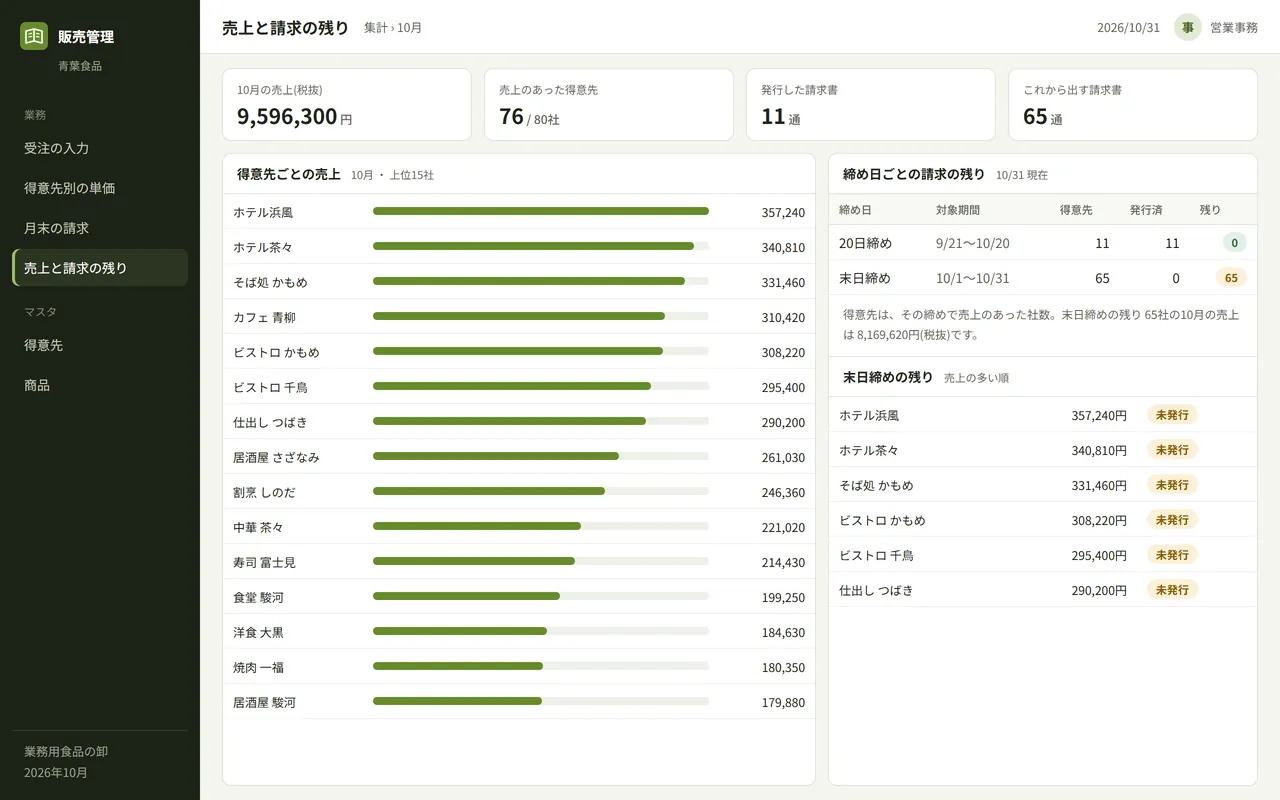Click 未発行 badge for ホテル茶々
This screenshot has width=1280, height=800.
(x=1172, y=450)
